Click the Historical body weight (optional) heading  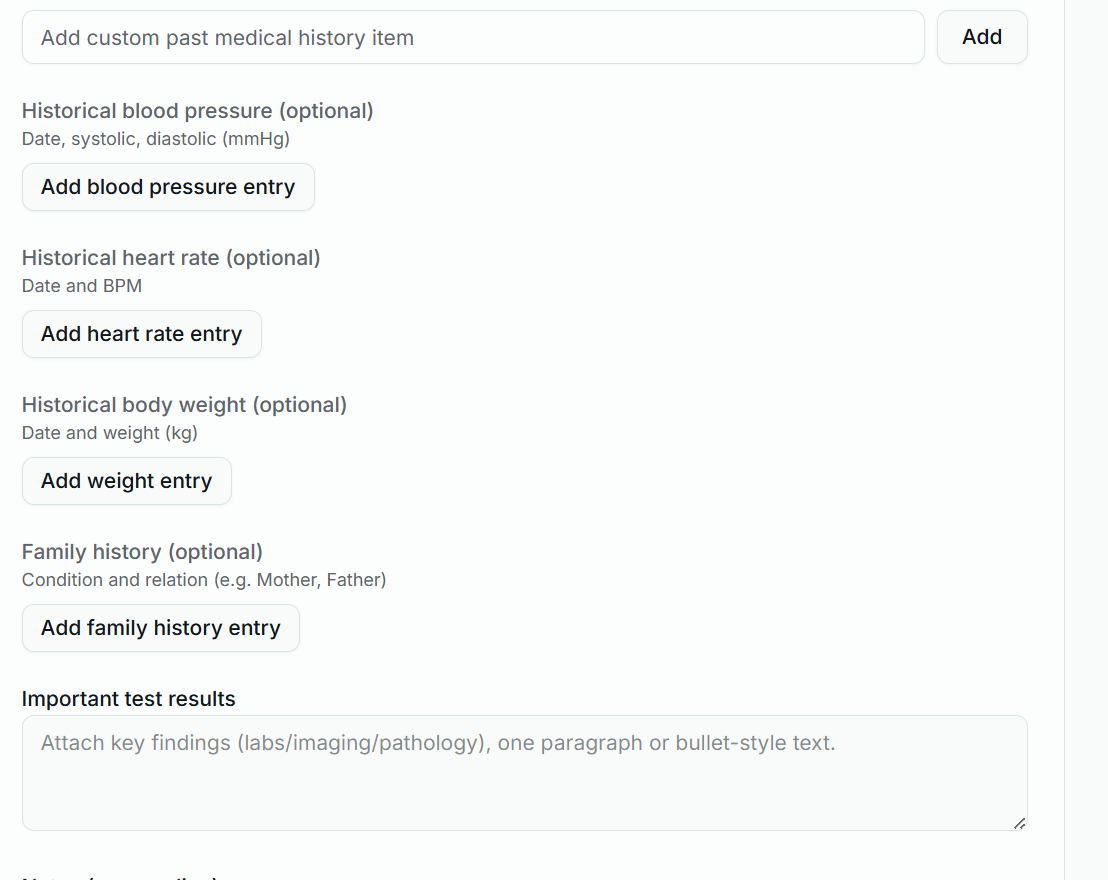184,405
